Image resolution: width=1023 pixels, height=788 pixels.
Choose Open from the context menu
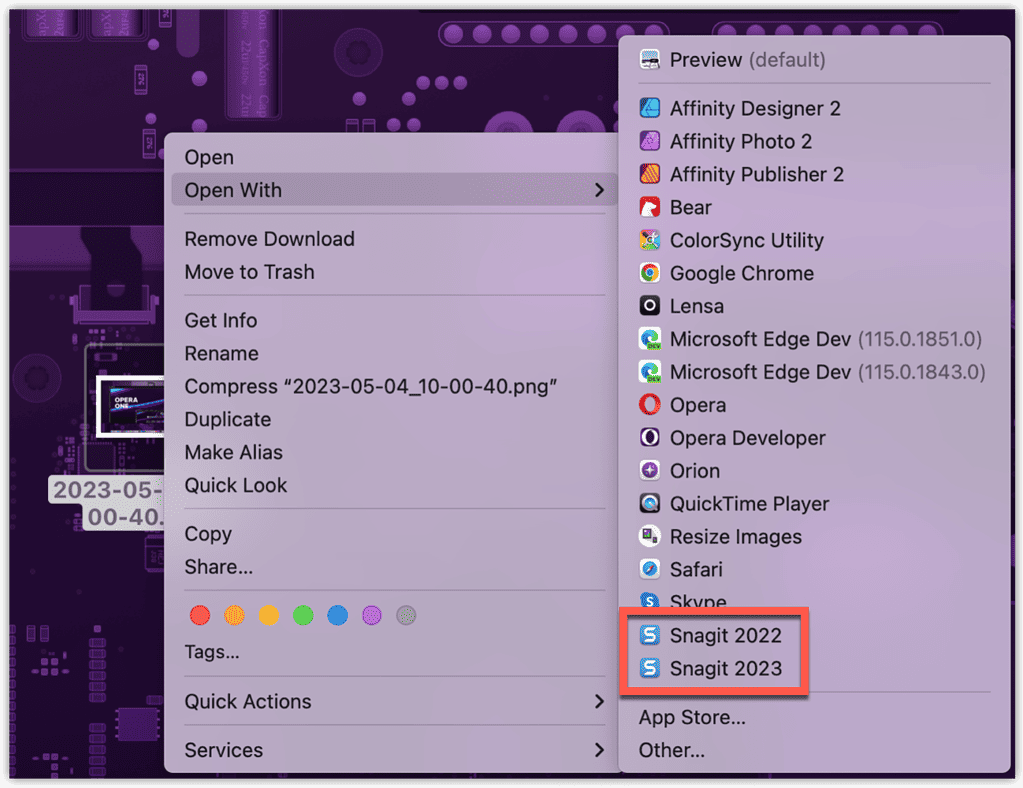(209, 157)
